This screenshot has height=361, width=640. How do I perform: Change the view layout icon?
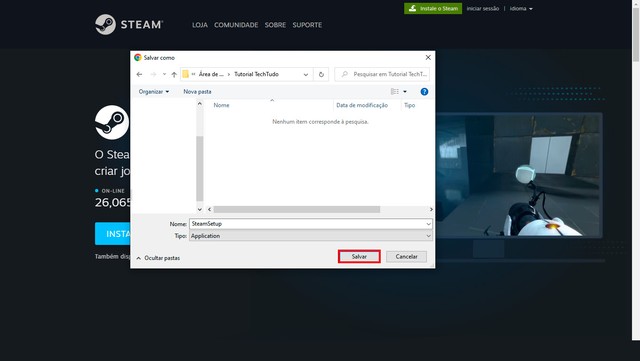coord(395,91)
